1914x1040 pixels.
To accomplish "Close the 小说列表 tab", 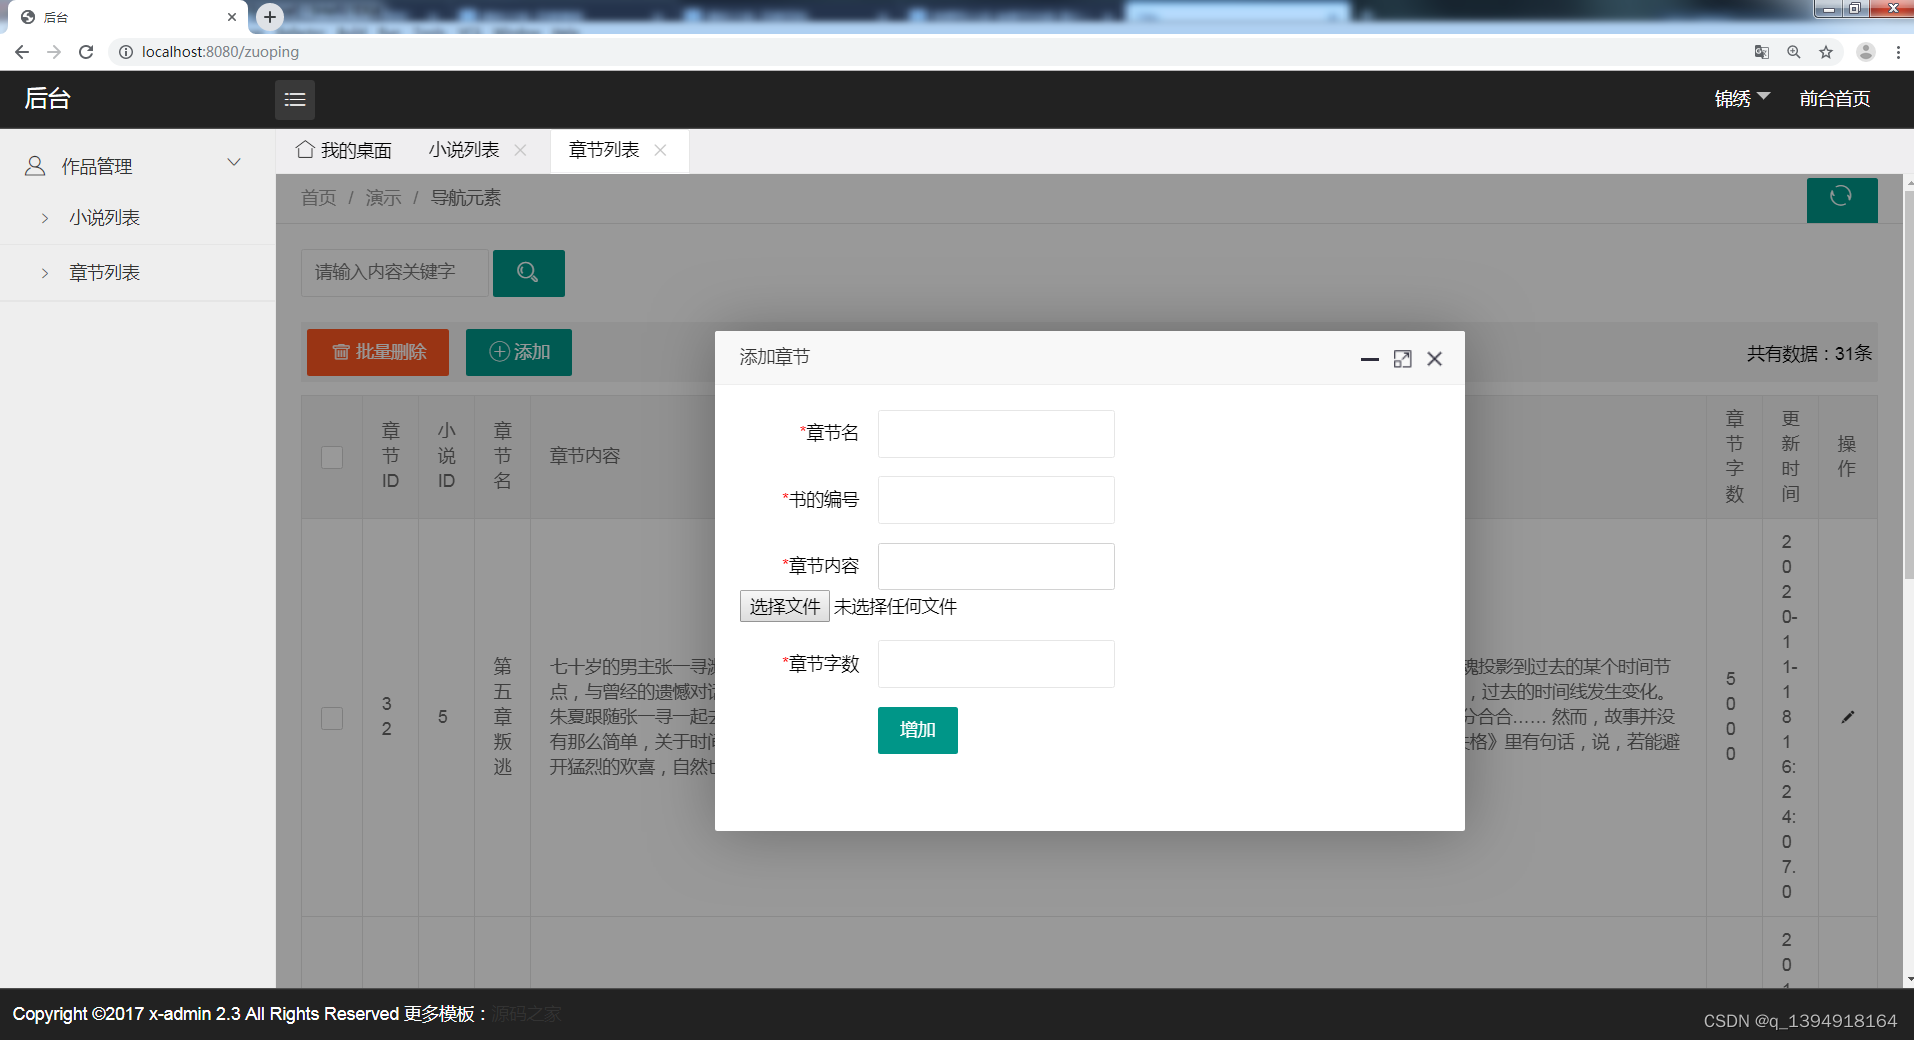I will pos(520,150).
